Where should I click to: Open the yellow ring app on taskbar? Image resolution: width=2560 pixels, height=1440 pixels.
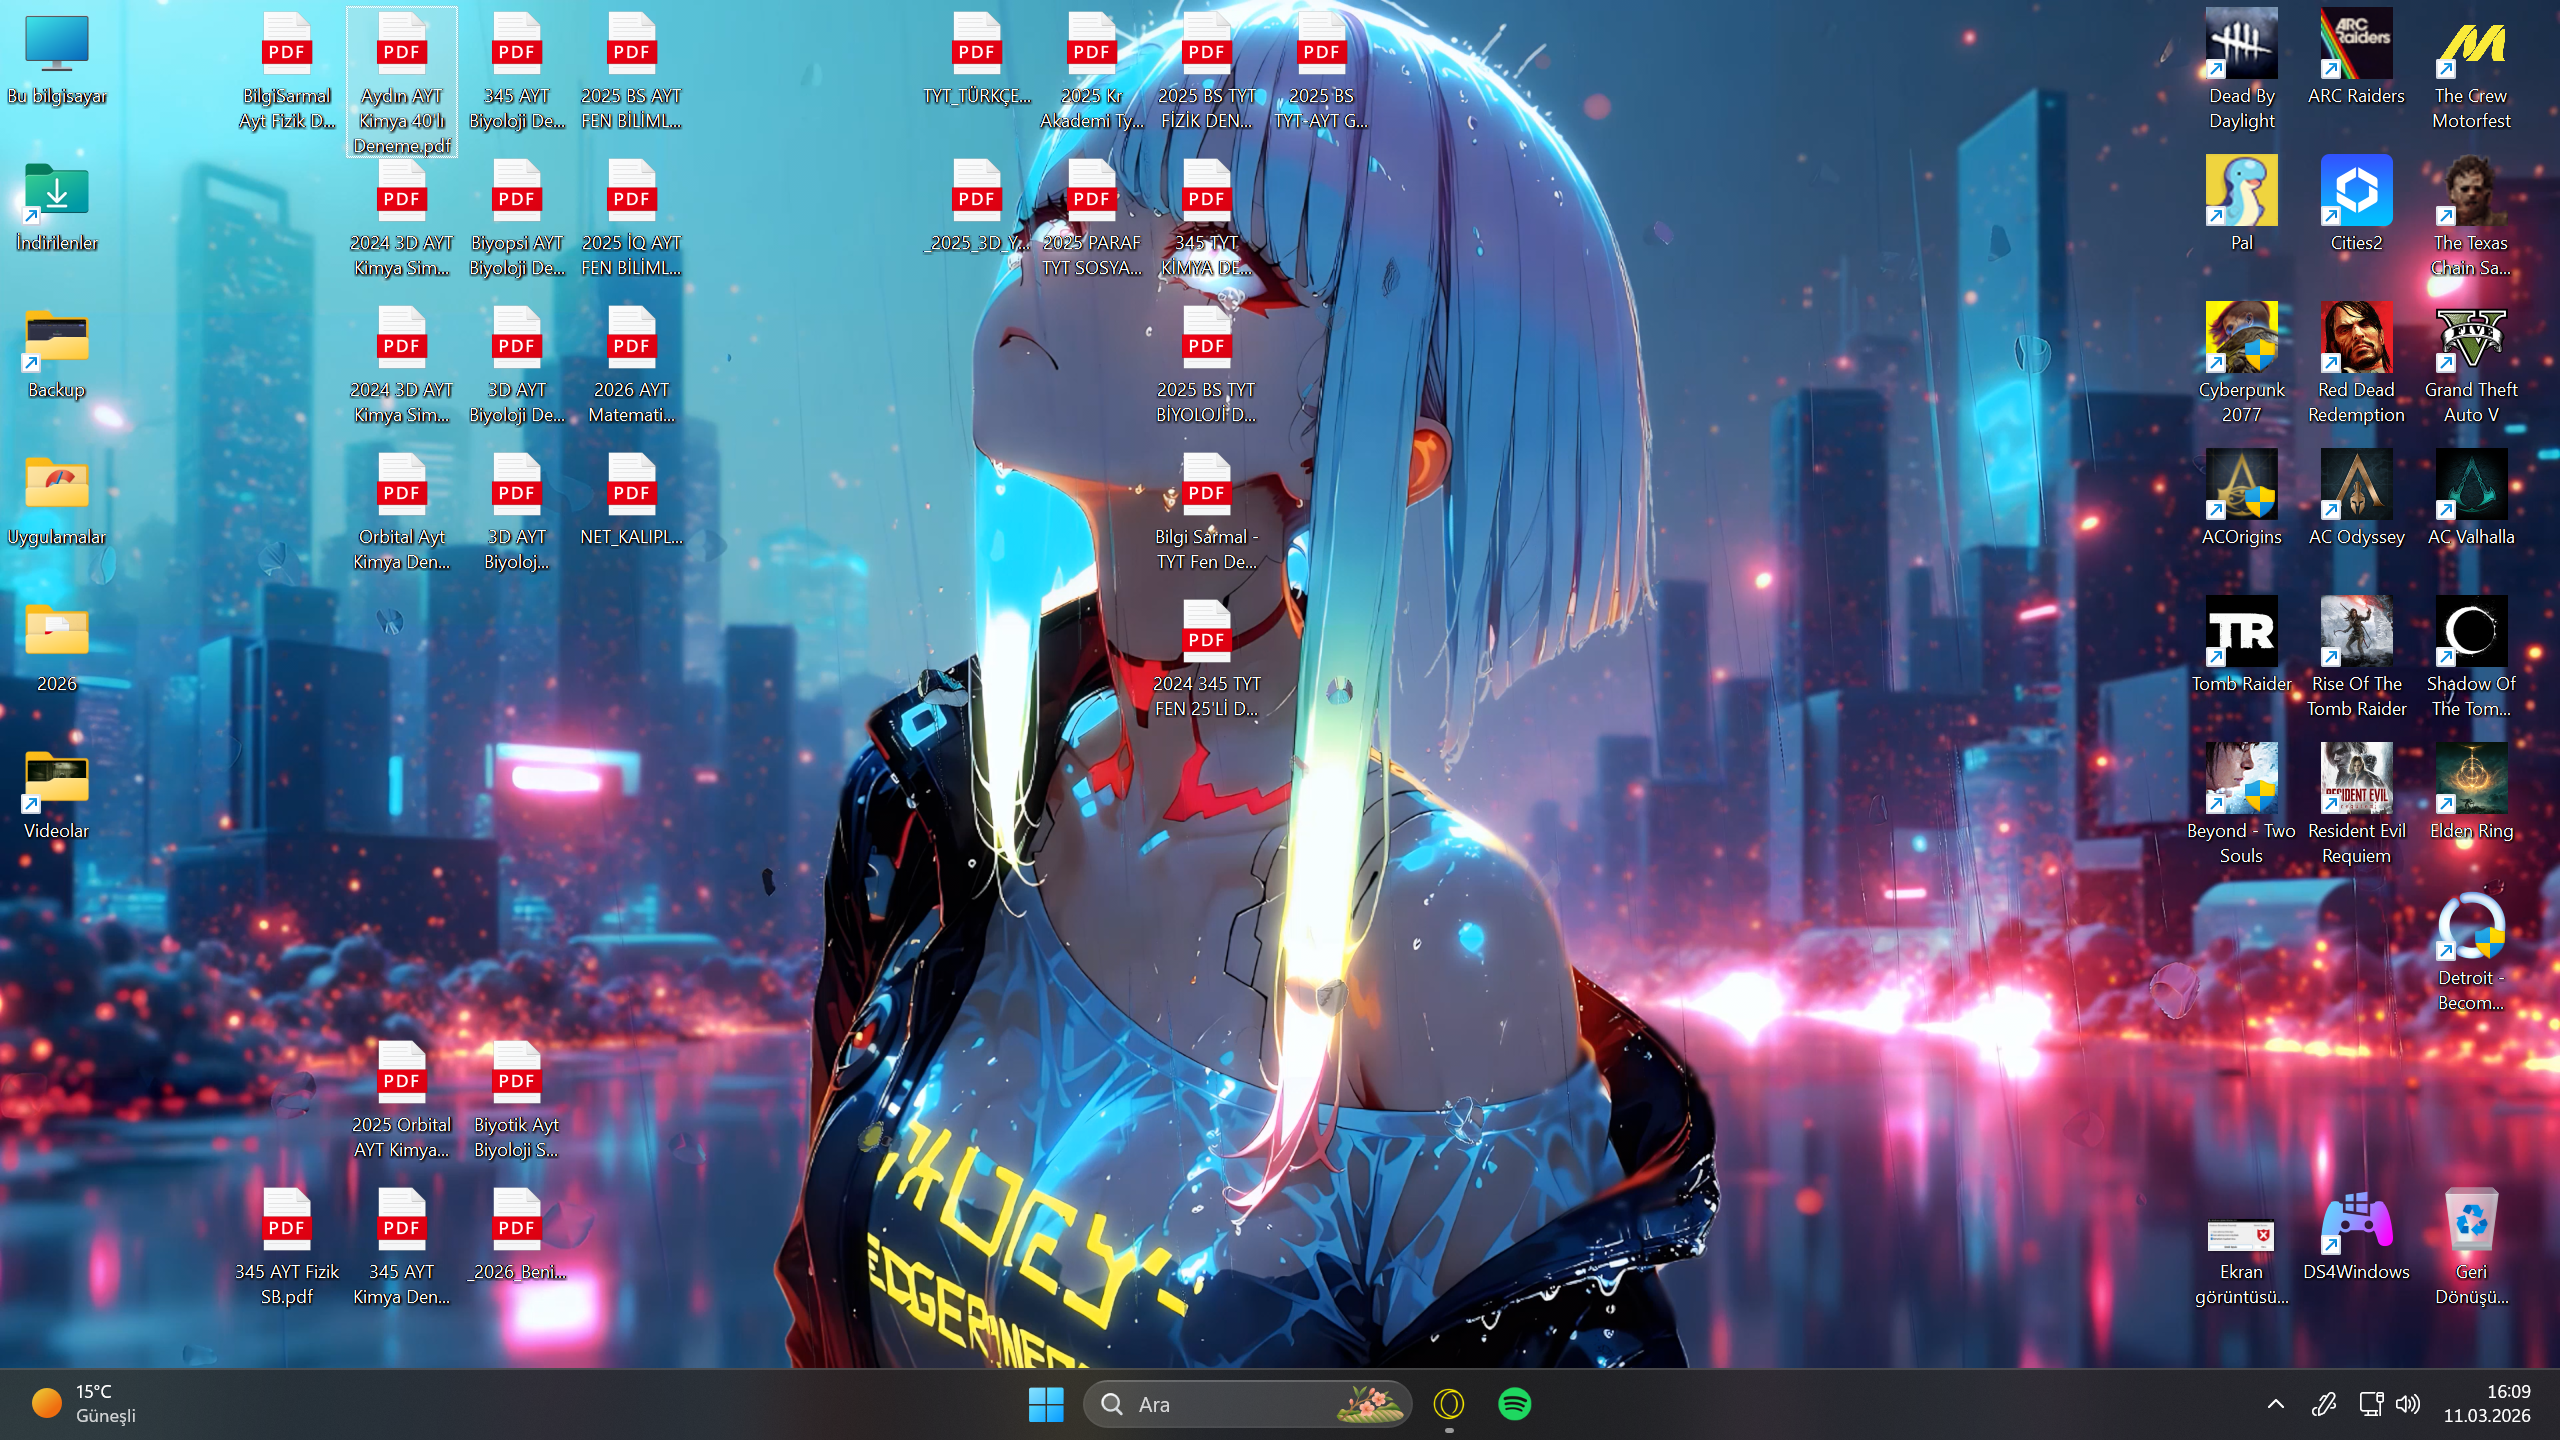1449,1404
